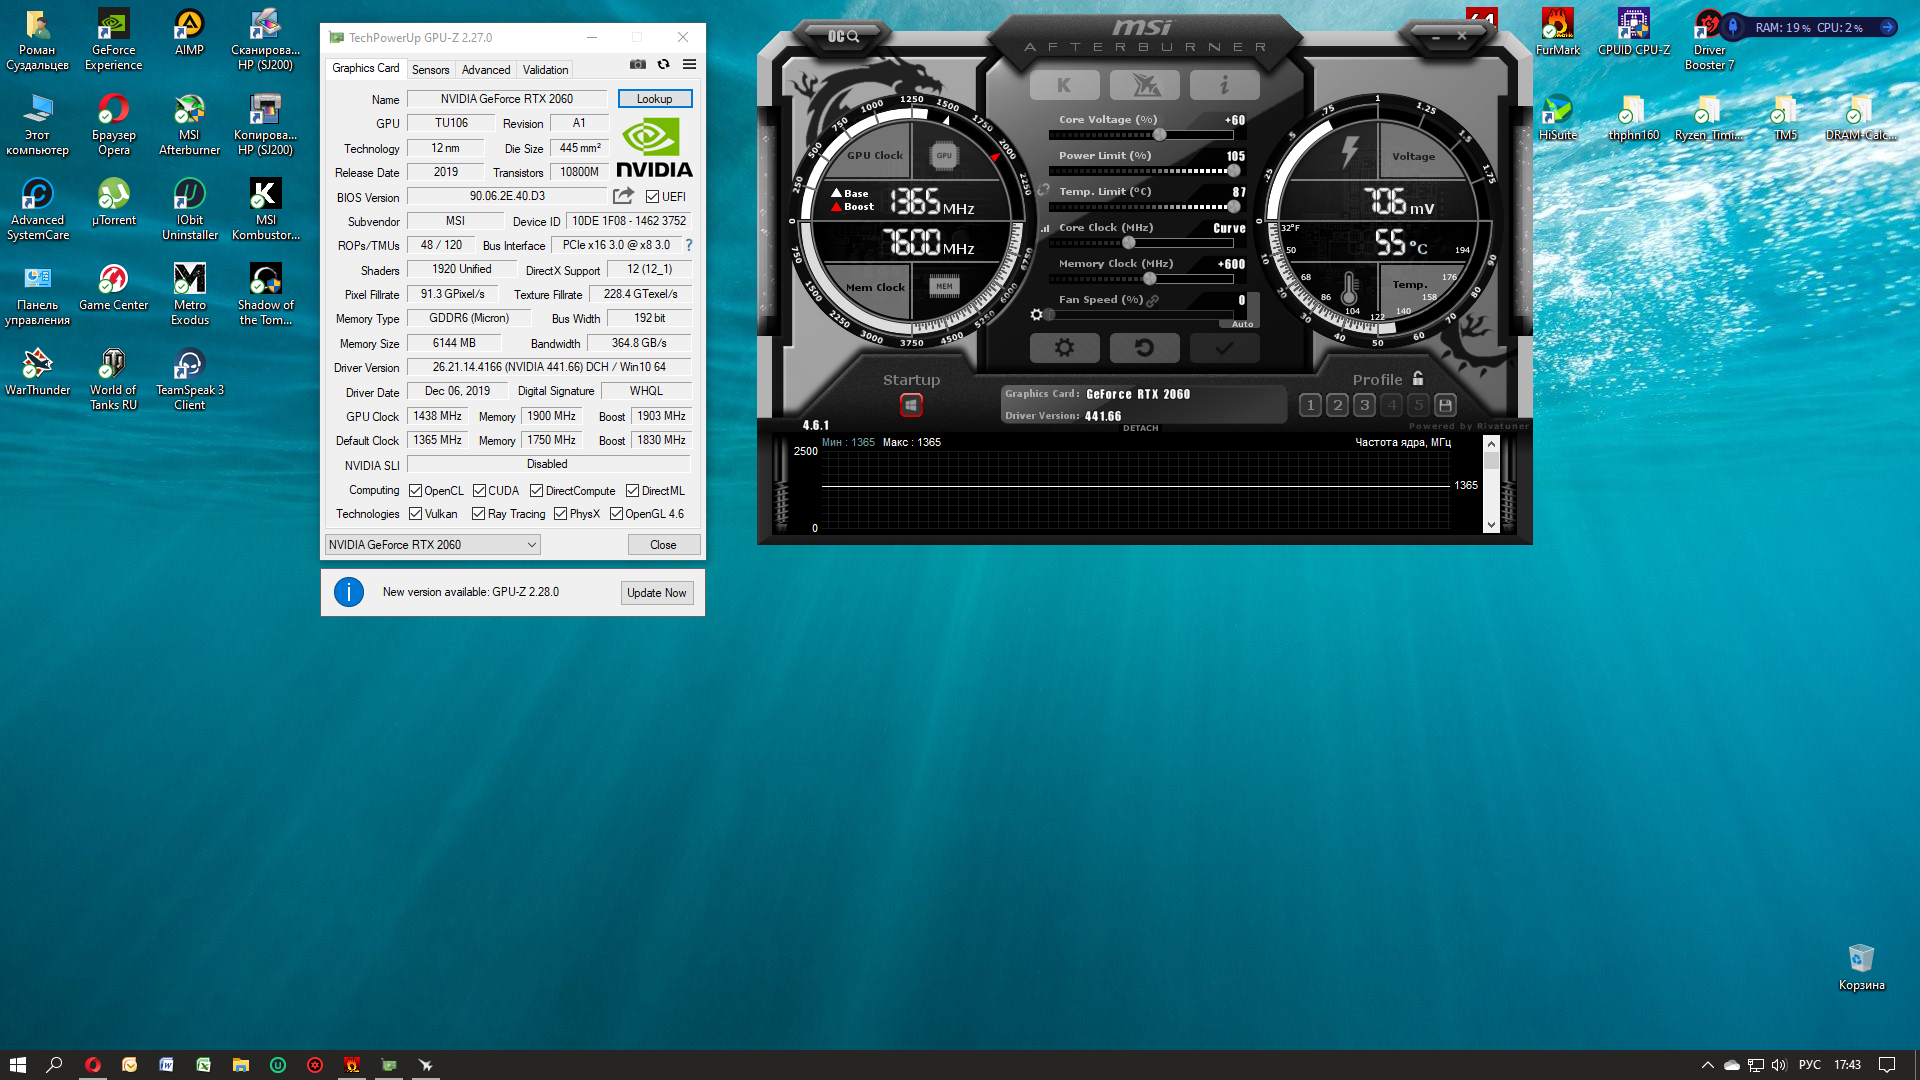Click the BIOS export share icon
Screen dimensions: 1920x1080
point(623,196)
